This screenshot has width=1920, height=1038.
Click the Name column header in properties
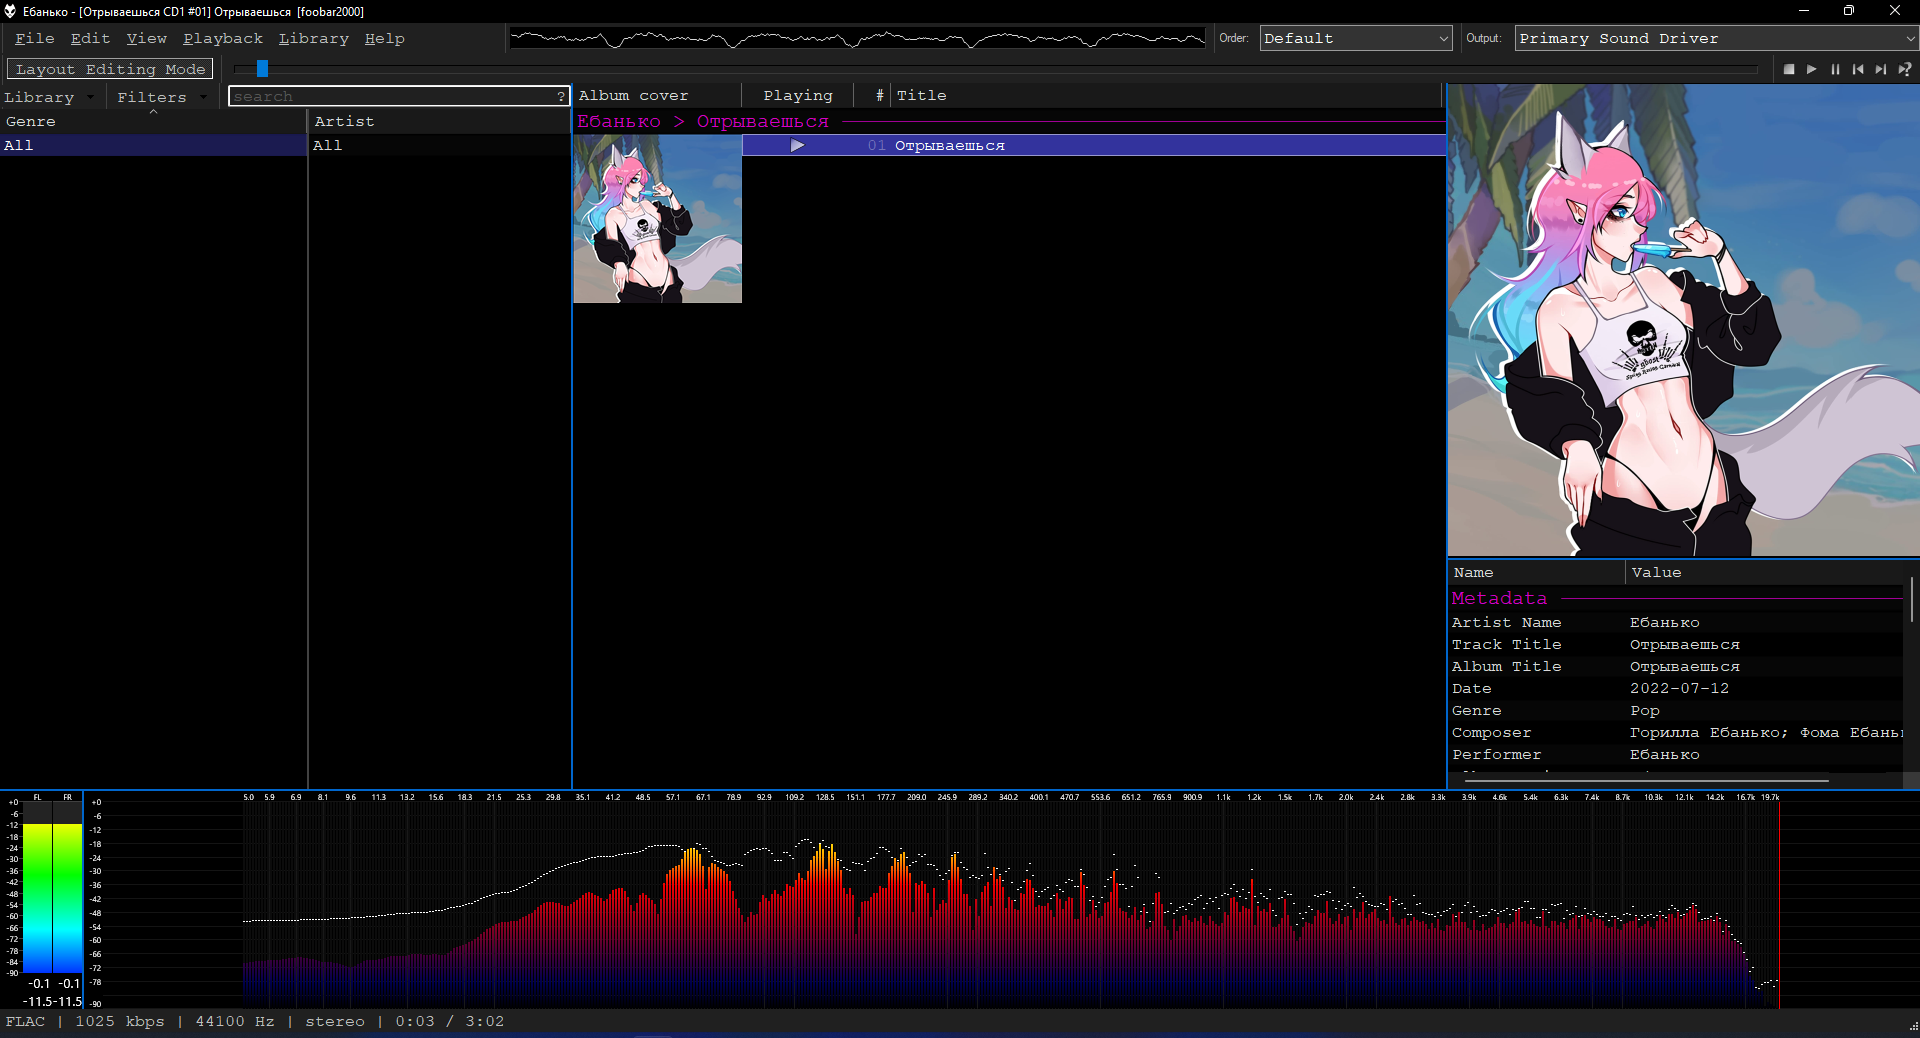click(x=1537, y=573)
